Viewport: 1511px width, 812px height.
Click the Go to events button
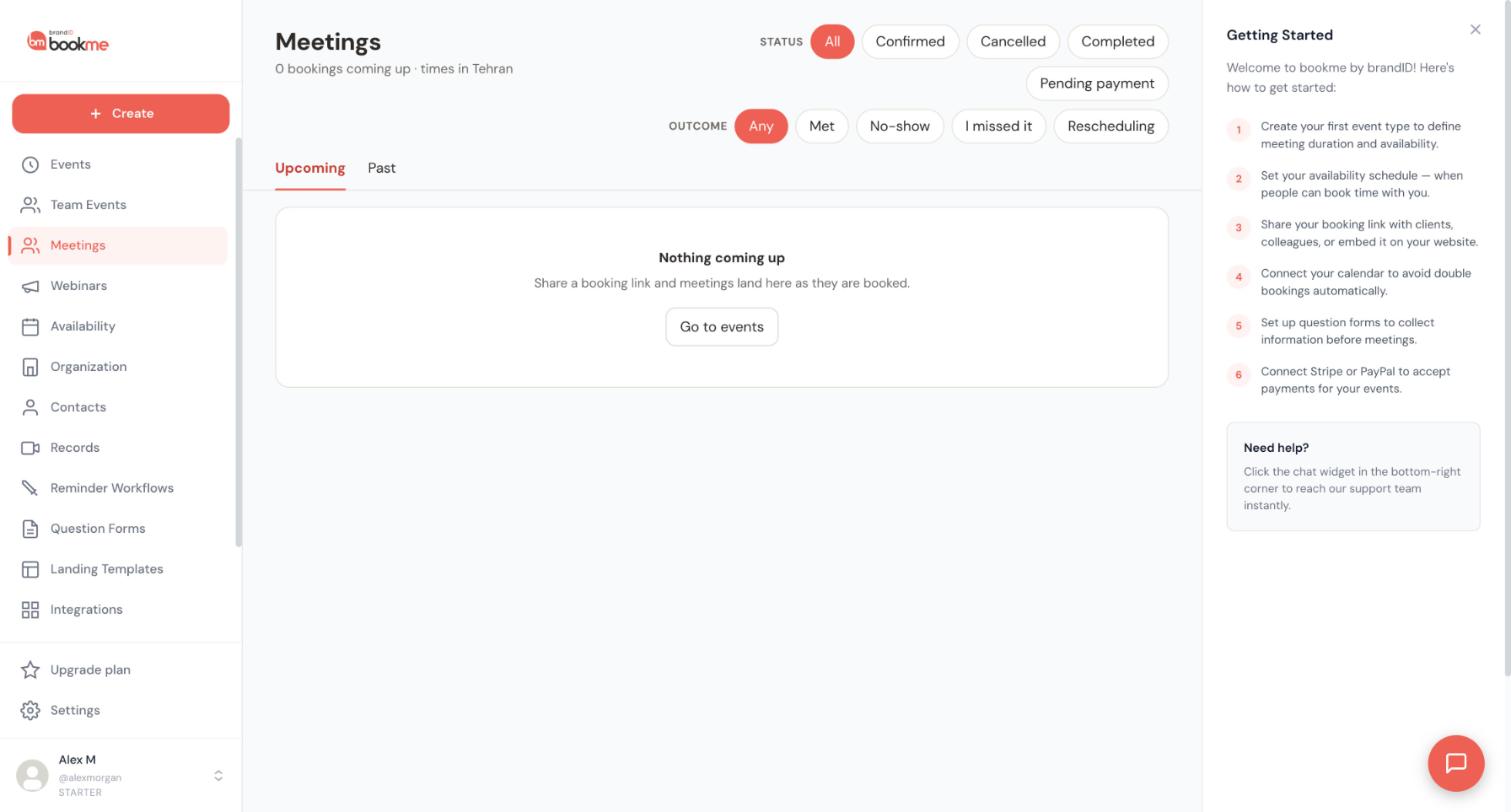click(722, 327)
